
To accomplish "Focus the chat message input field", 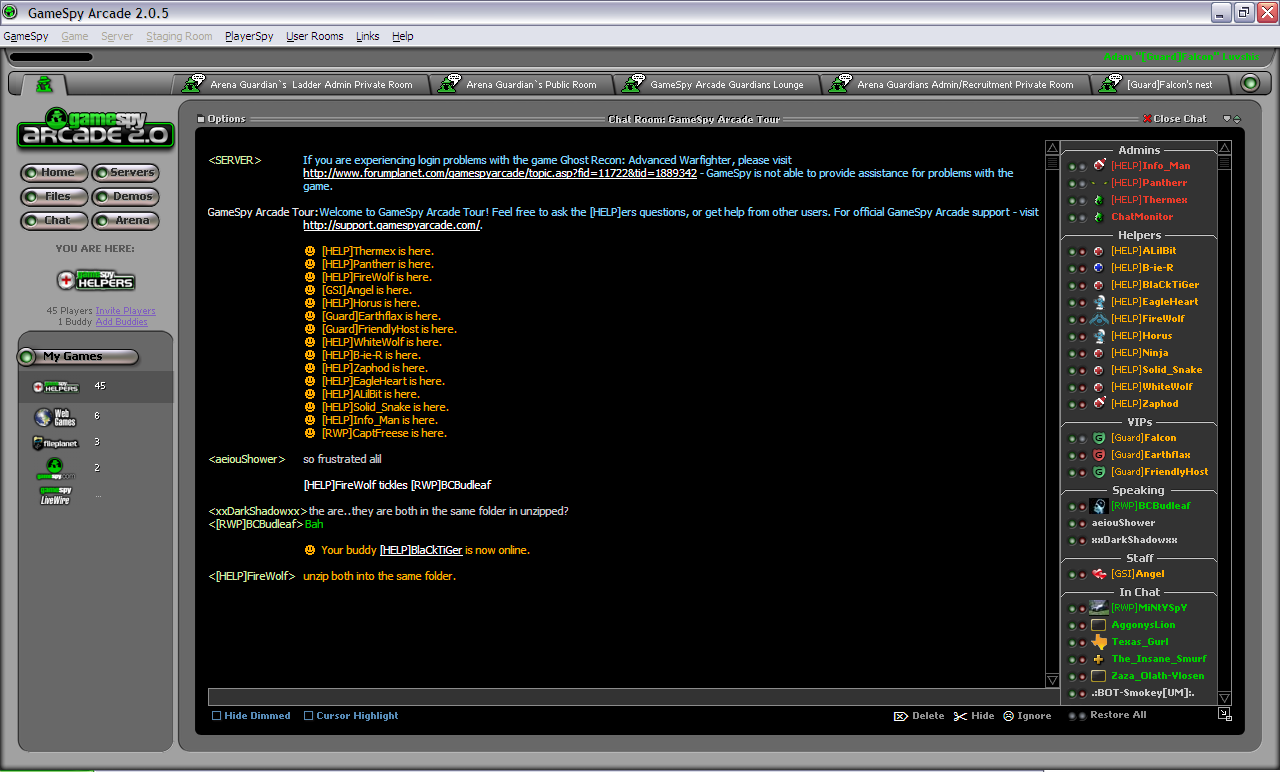I will coord(633,696).
